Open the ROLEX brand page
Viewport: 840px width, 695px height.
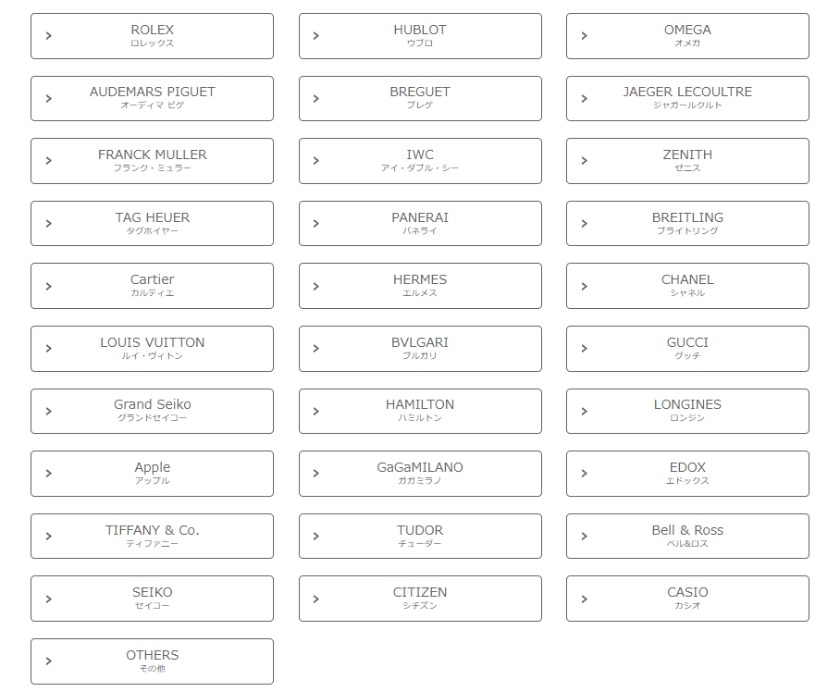(x=152, y=36)
